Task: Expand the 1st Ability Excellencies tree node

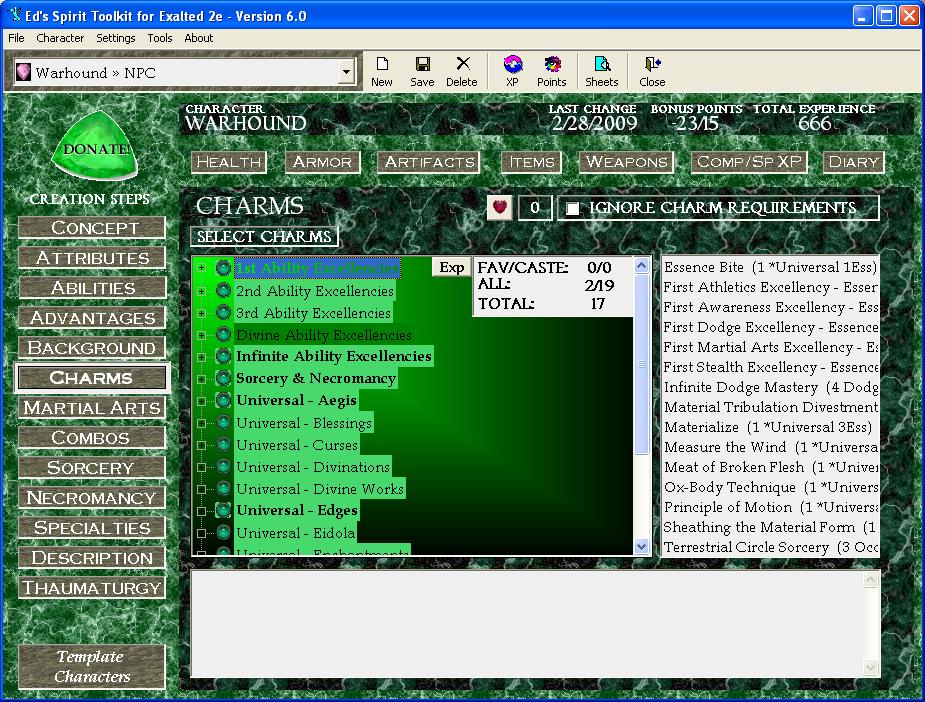Action: [x=202, y=268]
